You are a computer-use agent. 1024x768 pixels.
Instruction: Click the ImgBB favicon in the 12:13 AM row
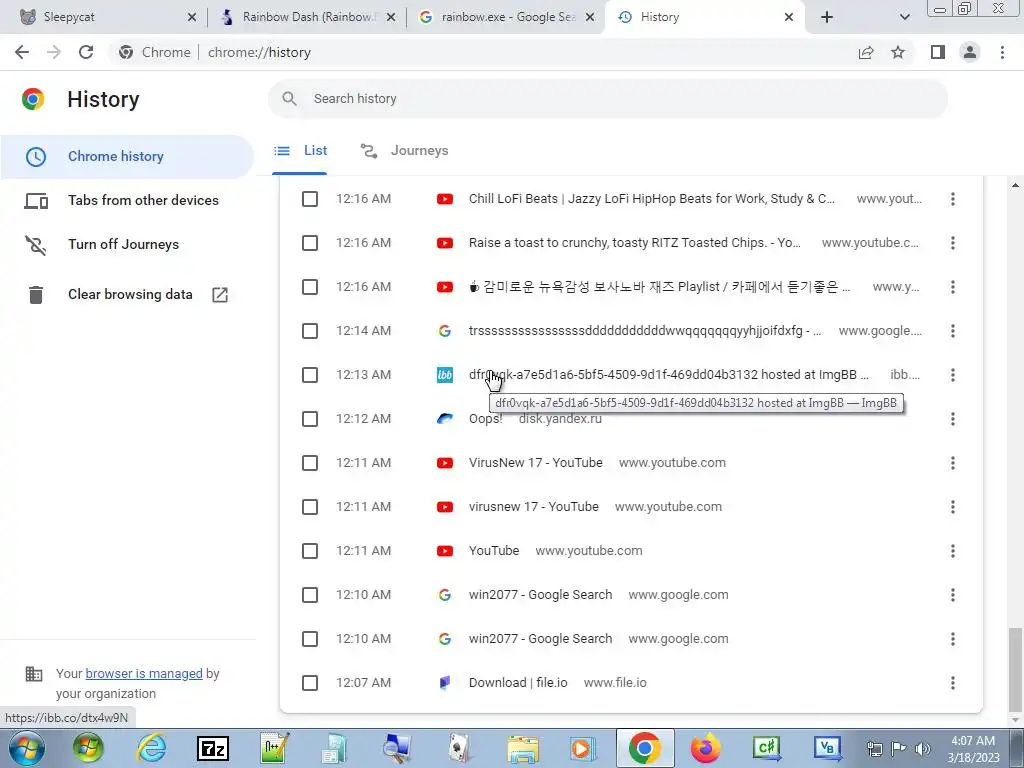click(x=445, y=375)
